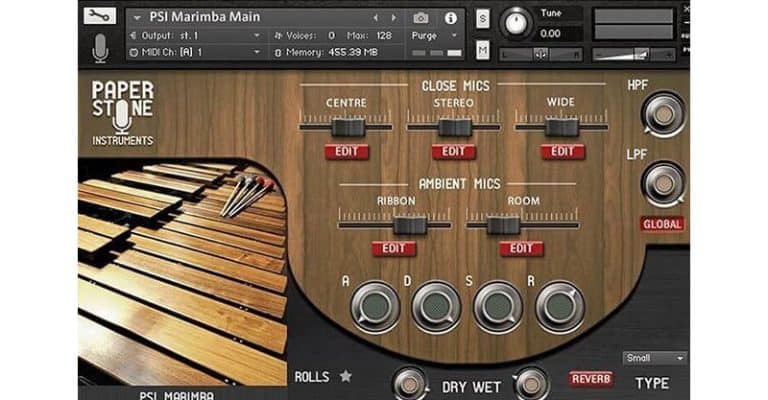Click the ROLLS star icon
Viewport: 768px width, 400px height.
coord(346,376)
